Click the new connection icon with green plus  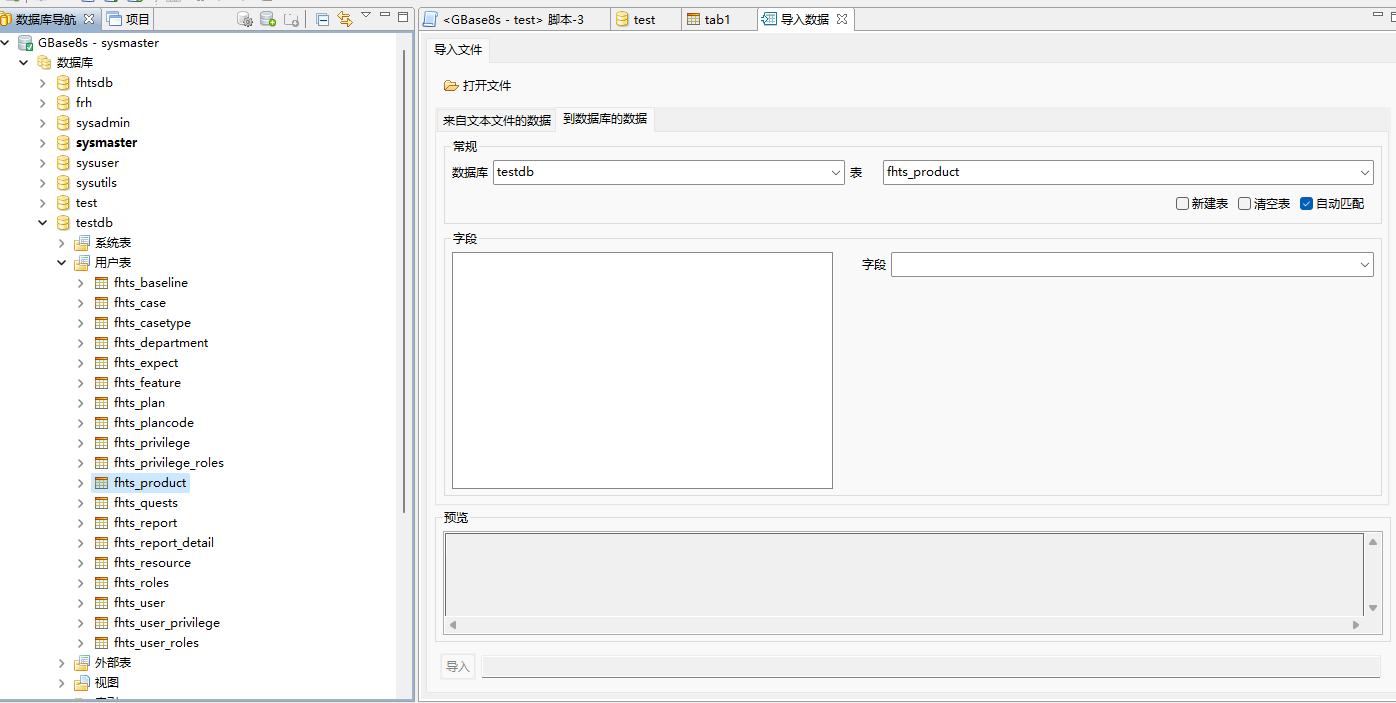coord(268,19)
